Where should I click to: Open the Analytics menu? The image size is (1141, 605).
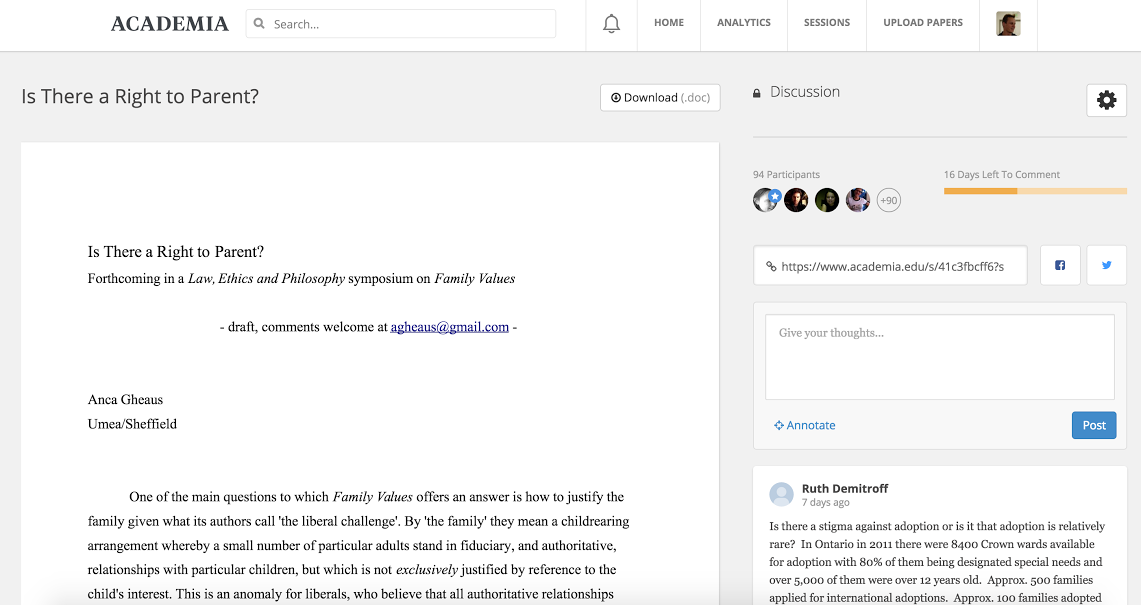pyautogui.click(x=744, y=23)
